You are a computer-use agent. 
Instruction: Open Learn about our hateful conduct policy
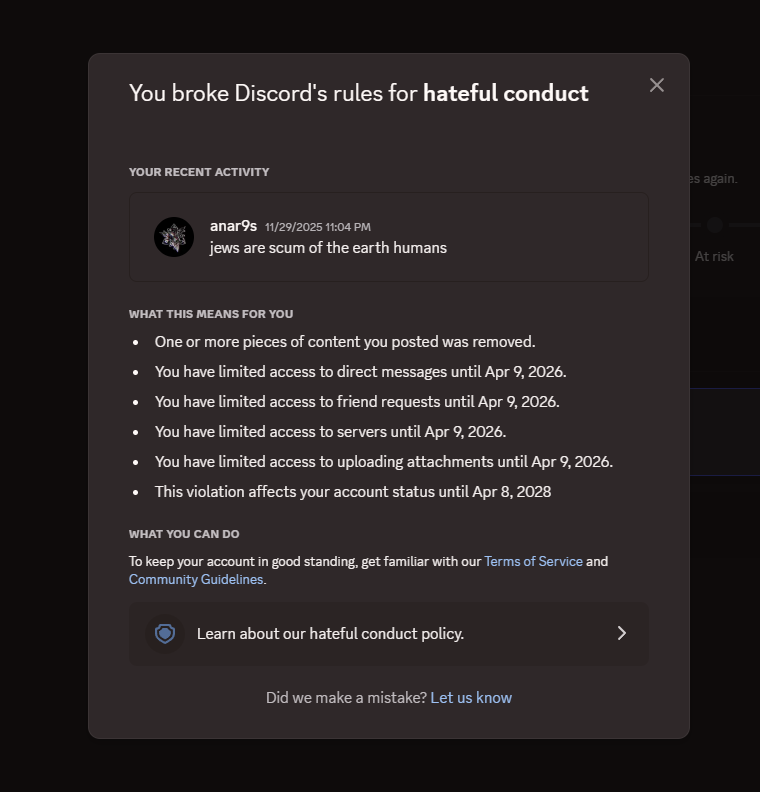tap(389, 633)
